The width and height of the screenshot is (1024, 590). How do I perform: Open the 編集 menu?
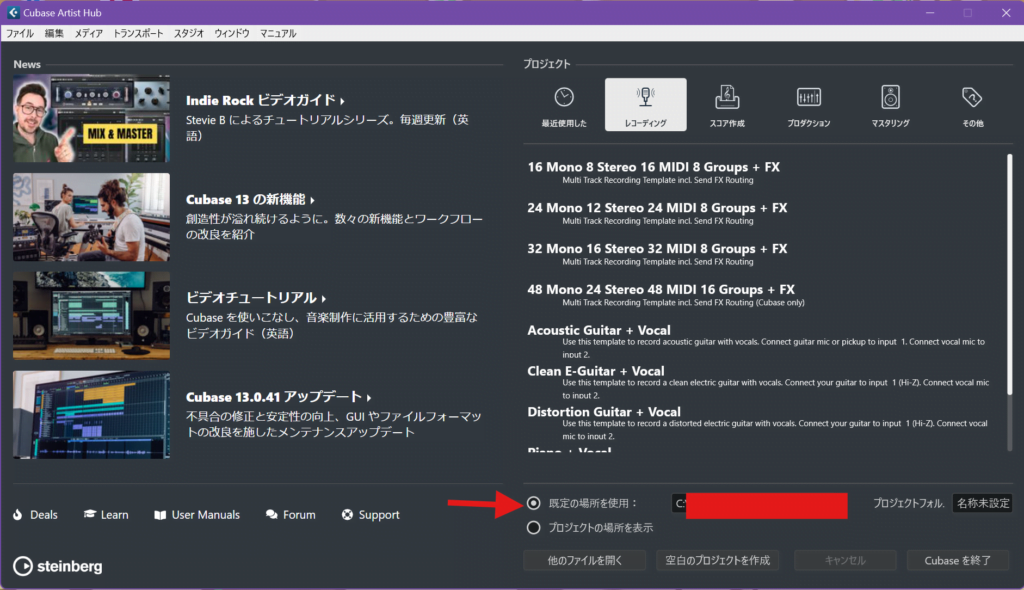54,33
